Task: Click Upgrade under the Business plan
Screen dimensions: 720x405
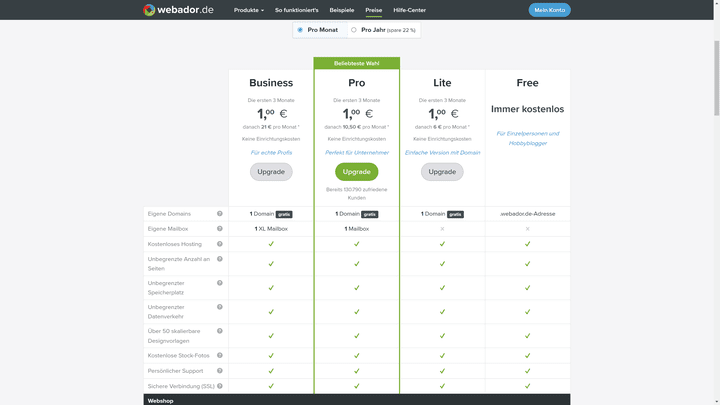Action: 271,172
